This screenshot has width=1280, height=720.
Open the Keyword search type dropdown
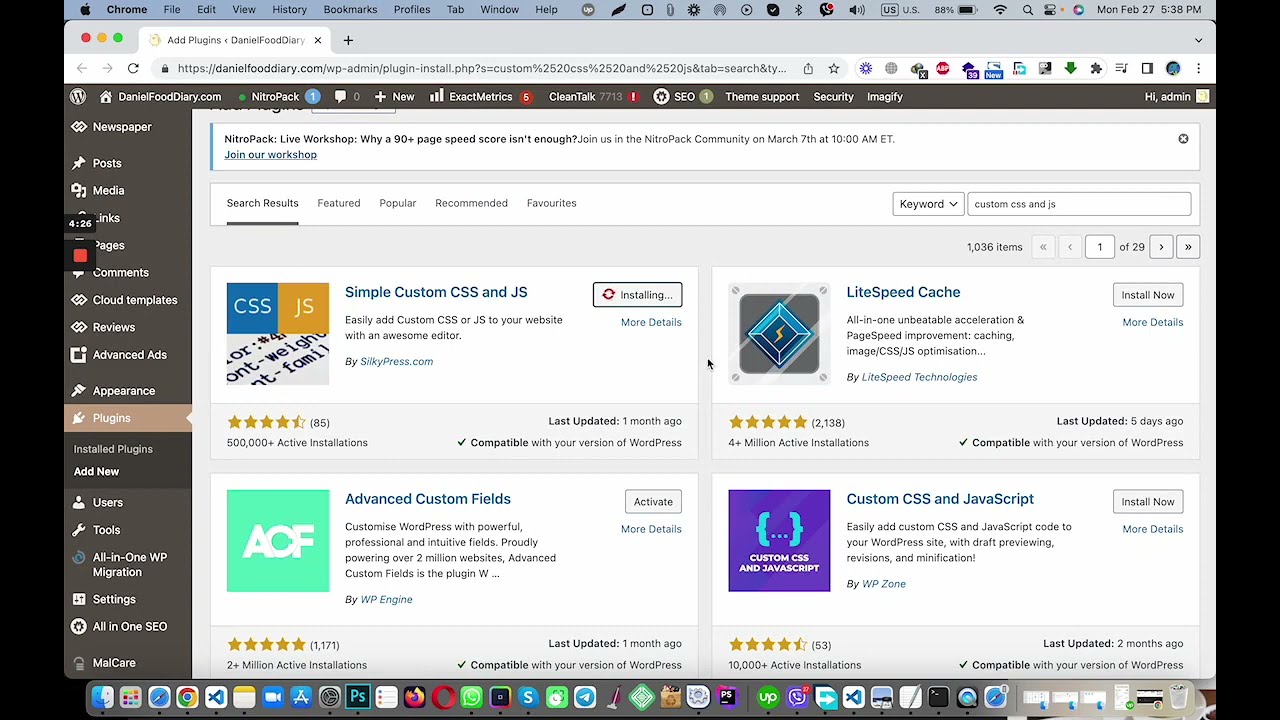[928, 204]
